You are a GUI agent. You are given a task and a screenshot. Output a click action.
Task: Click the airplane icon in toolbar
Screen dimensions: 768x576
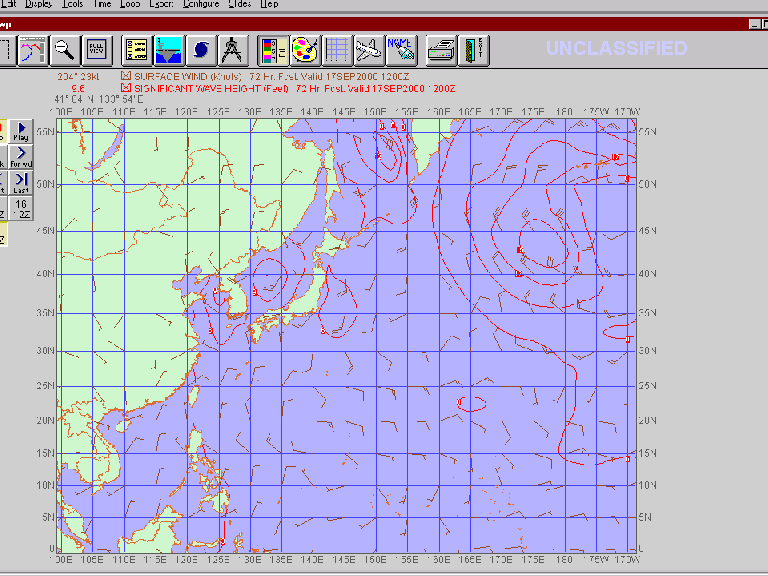click(369, 49)
